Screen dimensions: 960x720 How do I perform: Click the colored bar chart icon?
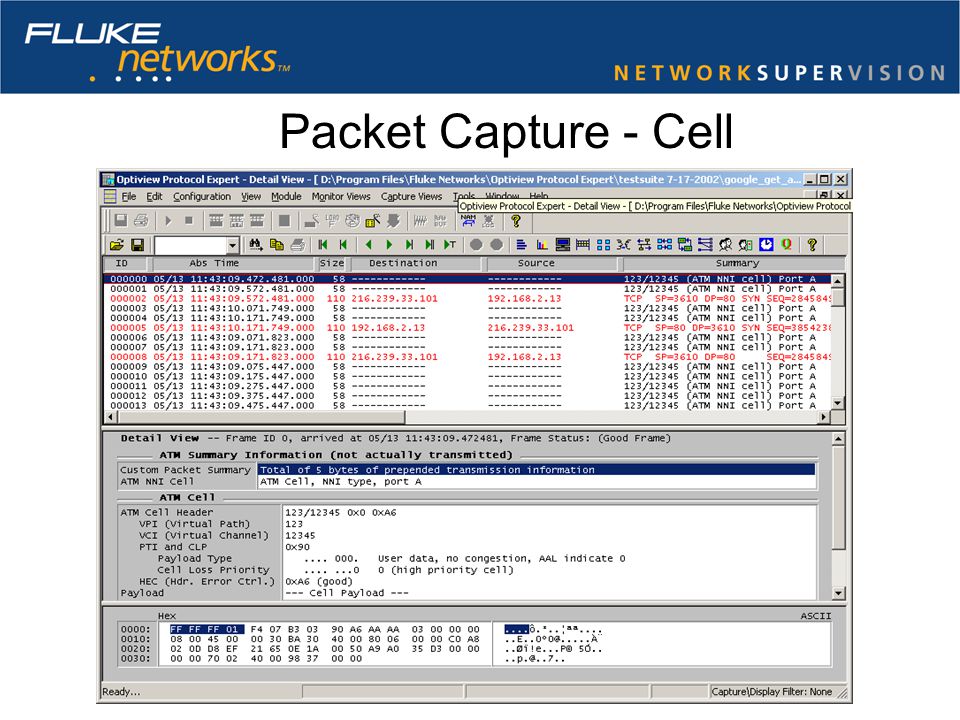click(542, 245)
